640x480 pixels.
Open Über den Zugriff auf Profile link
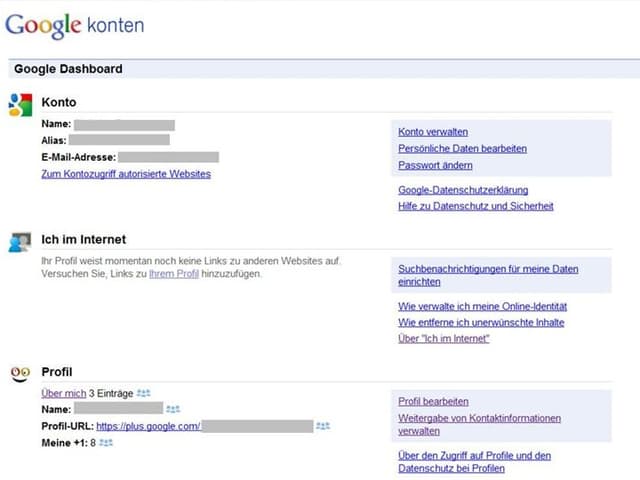(474, 462)
